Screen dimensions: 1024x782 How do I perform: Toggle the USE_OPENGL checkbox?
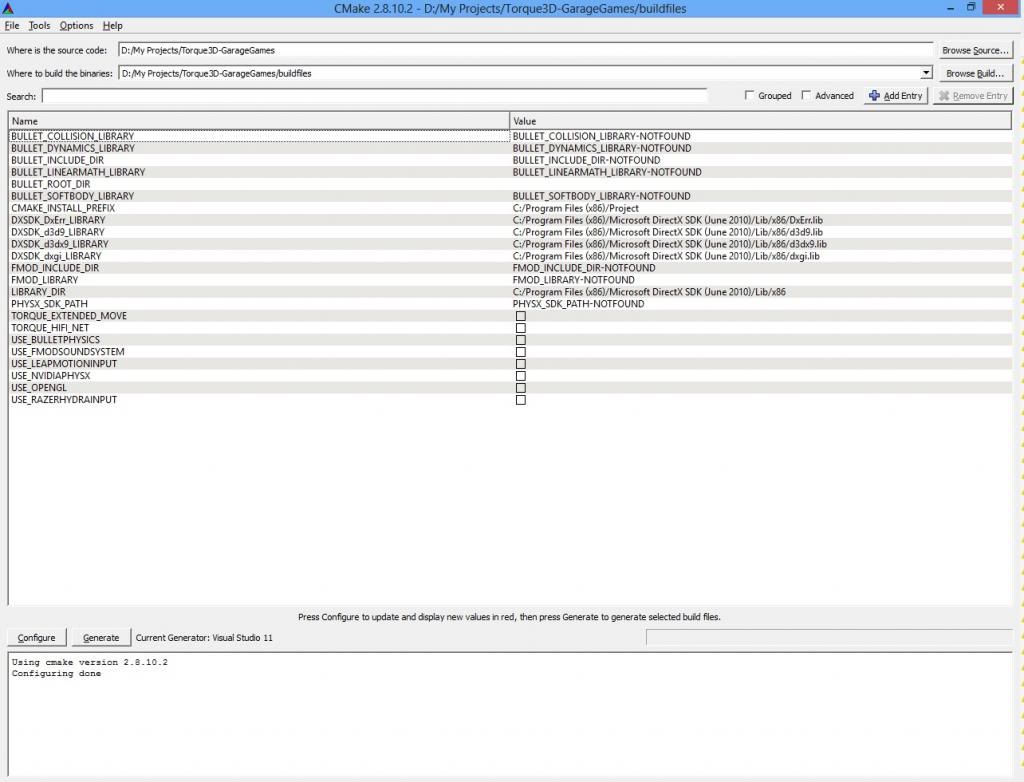(520, 388)
